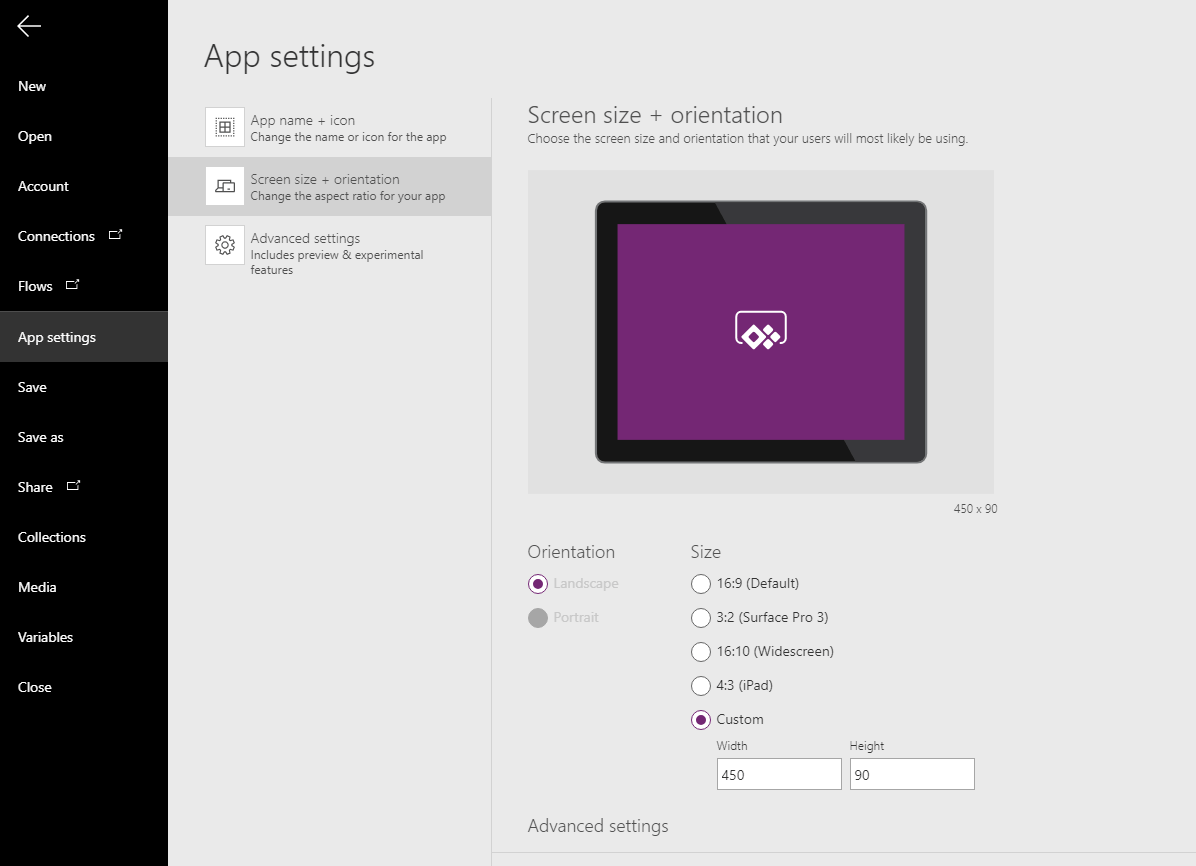Click the external link icon beside Share
Viewport: 1196px width, 866px height.
click(x=73, y=485)
